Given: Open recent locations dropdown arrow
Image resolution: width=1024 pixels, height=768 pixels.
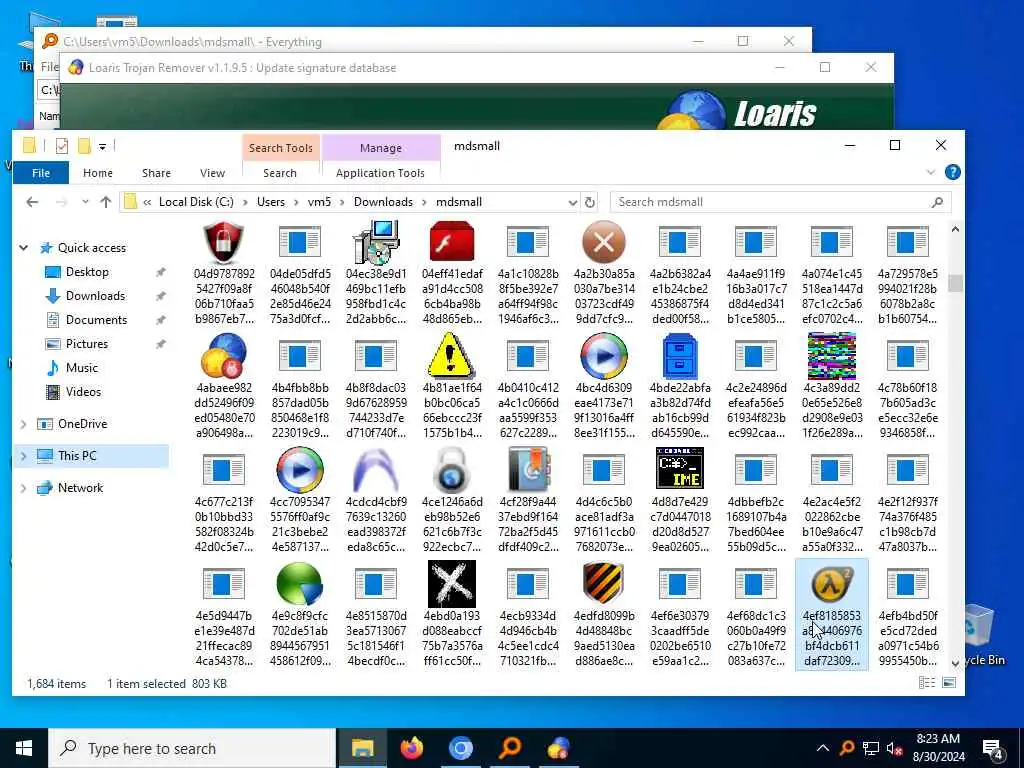Looking at the screenshot, I should click(85, 202).
